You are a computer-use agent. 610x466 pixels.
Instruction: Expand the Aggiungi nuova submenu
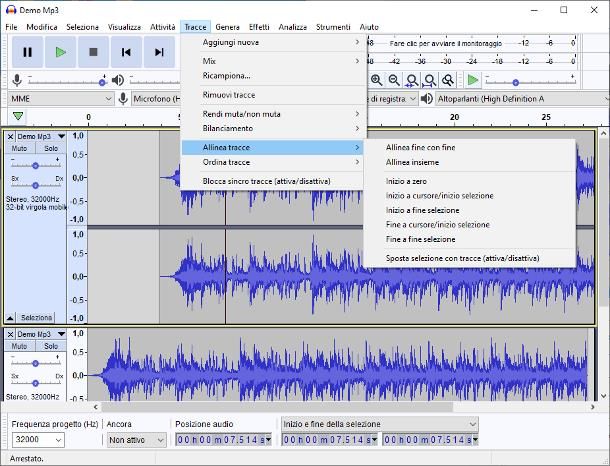pyautogui.click(x=272, y=42)
